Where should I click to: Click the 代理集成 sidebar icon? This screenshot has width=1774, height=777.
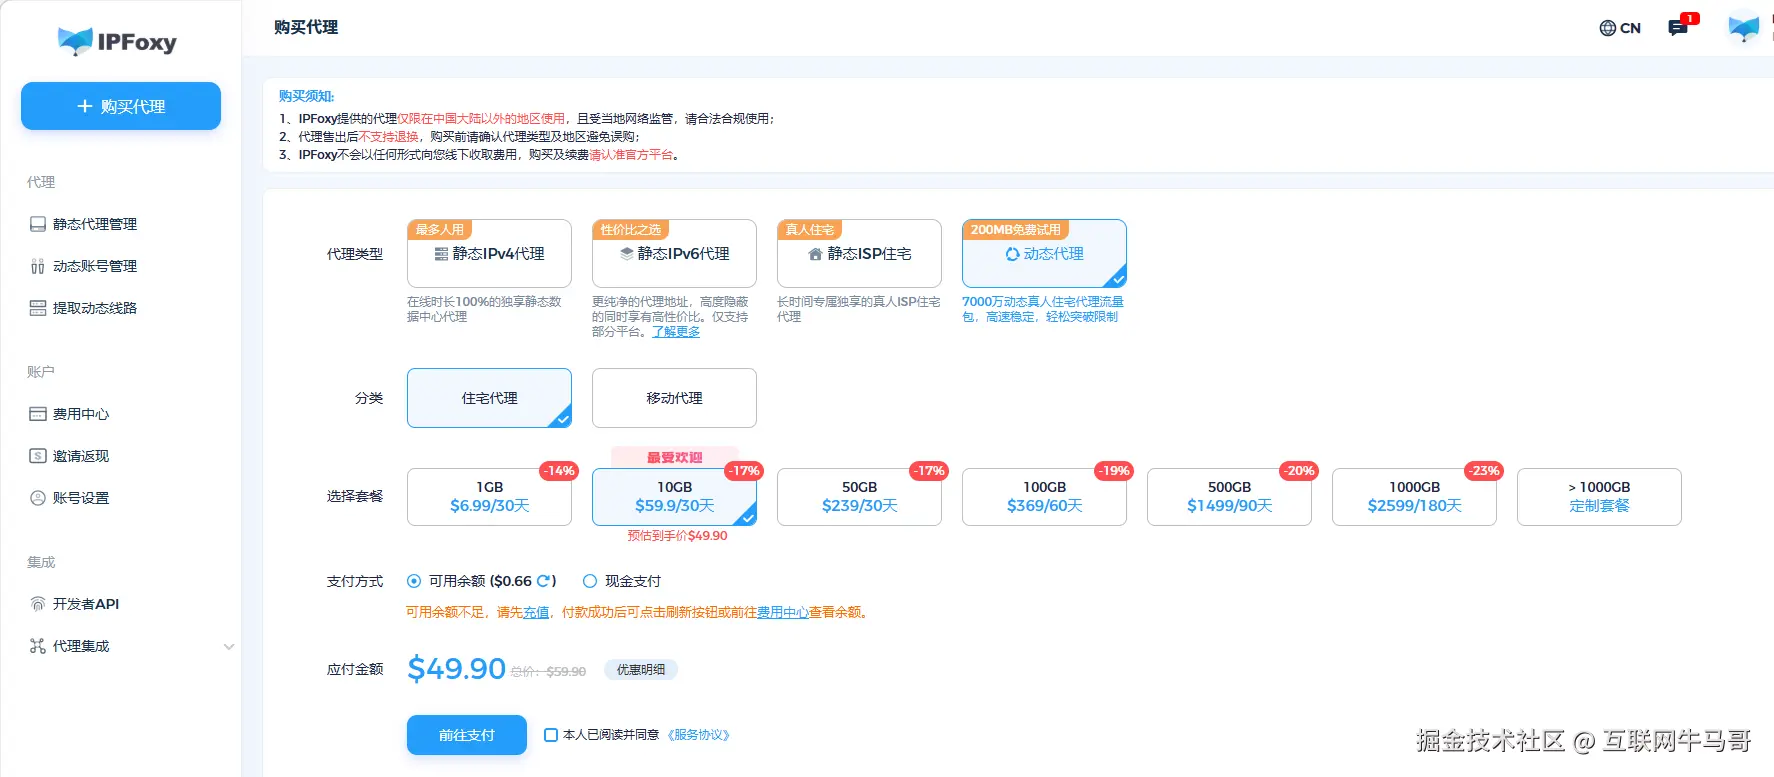pos(38,646)
